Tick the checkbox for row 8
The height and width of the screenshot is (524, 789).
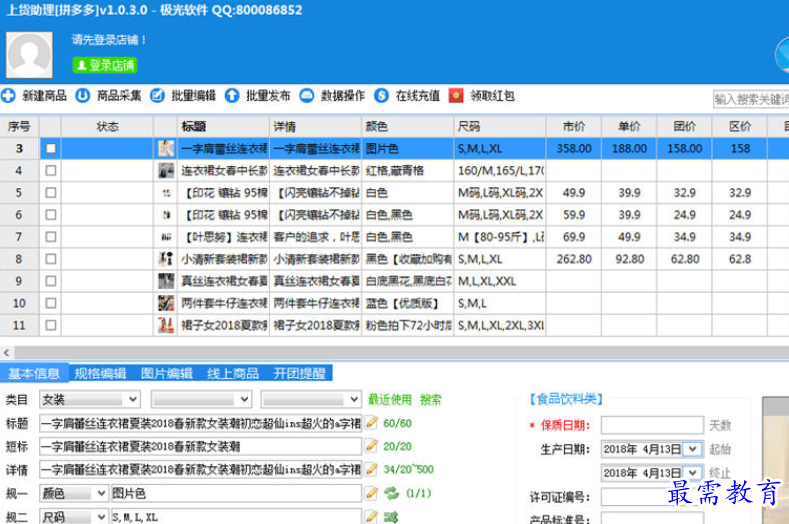(x=51, y=259)
